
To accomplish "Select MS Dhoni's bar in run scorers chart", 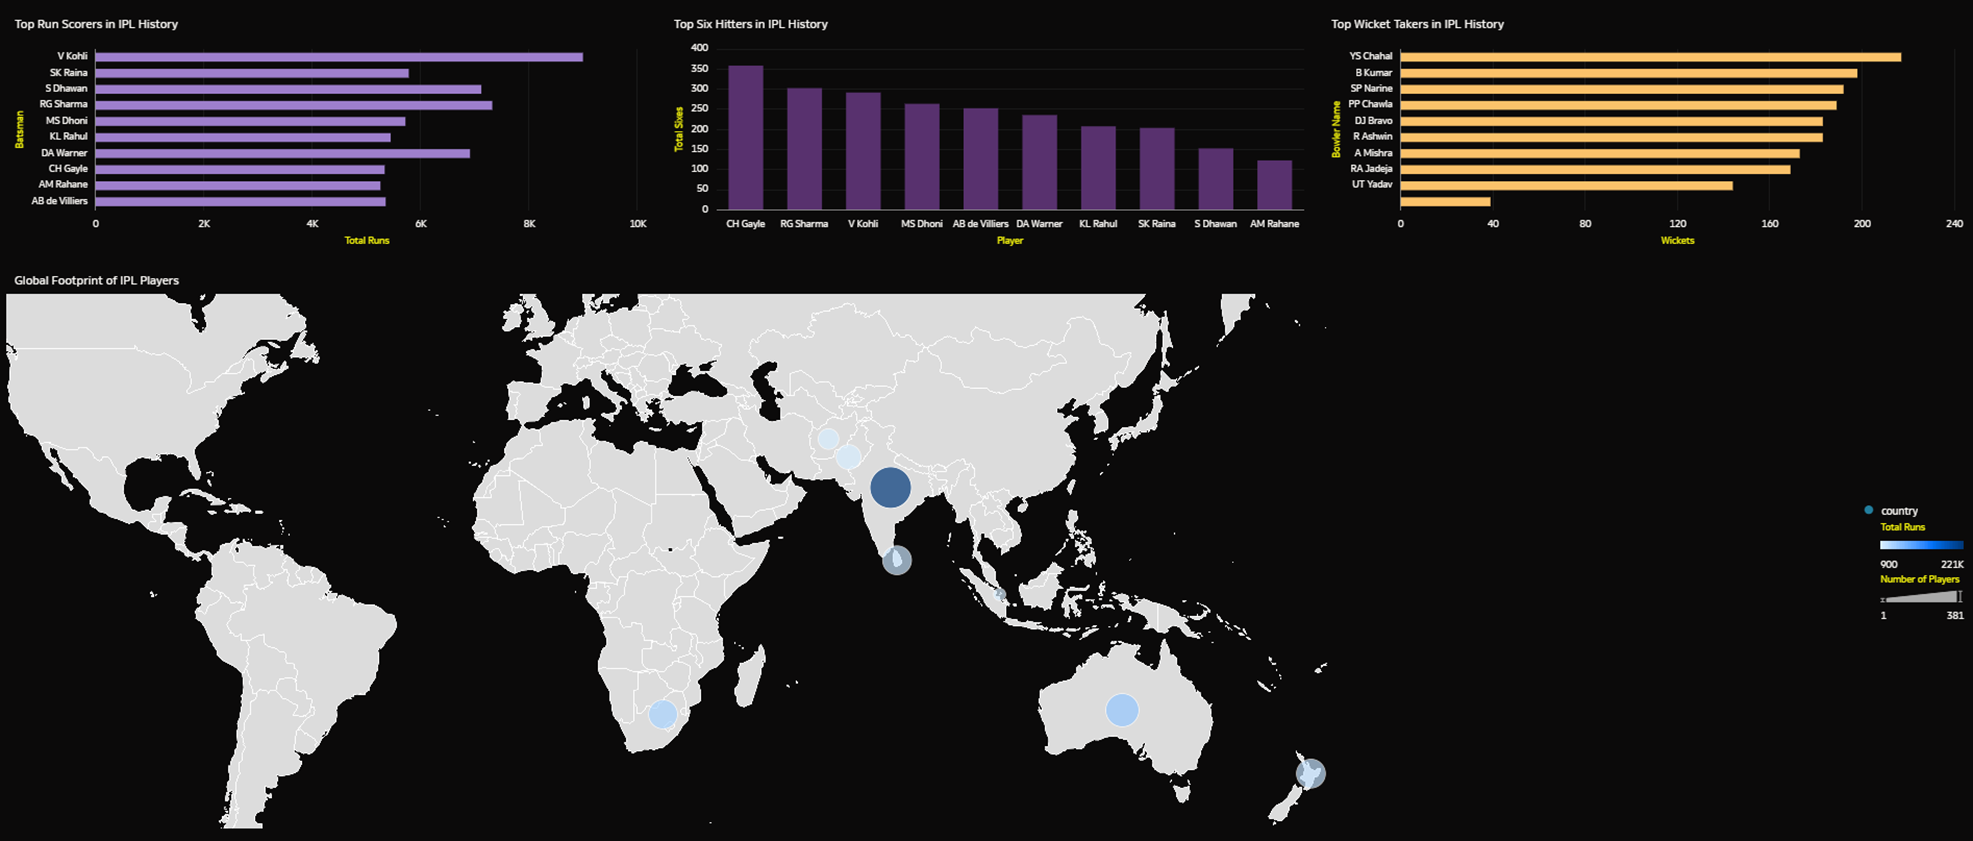I will point(250,121).
